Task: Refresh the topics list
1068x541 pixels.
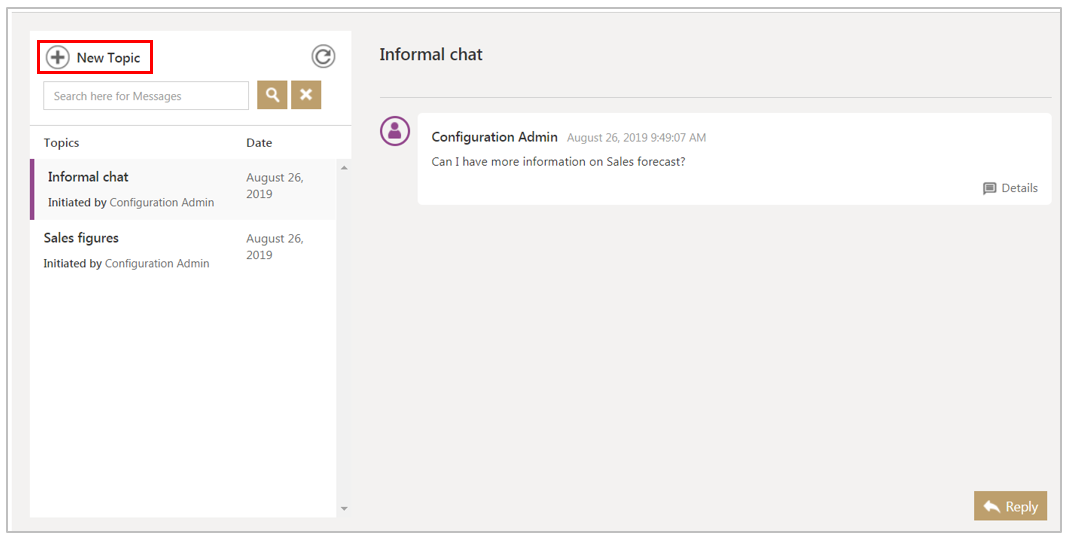Action: pos(323,57)
